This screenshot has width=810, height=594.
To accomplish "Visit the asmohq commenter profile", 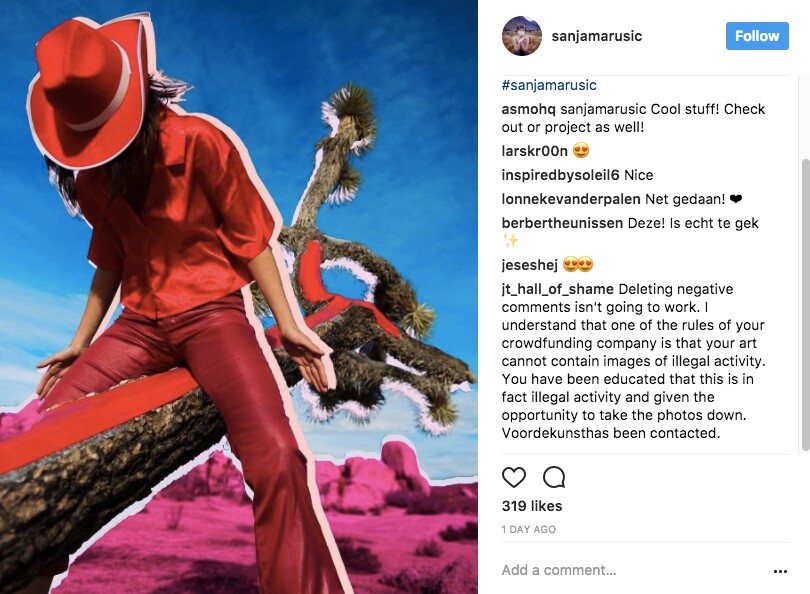I will 528,109.
